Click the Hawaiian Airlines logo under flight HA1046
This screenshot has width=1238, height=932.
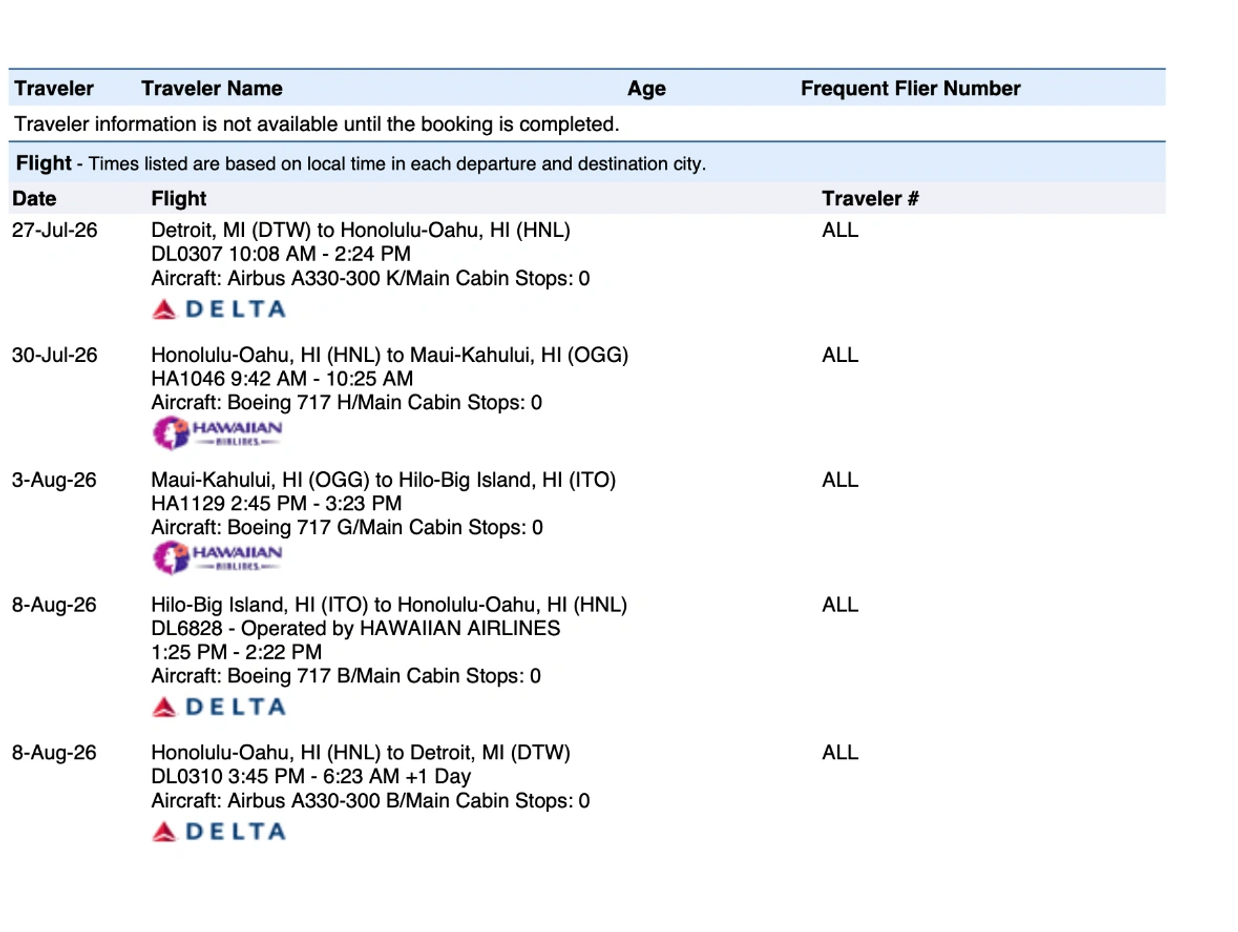[x=218, y=433]
